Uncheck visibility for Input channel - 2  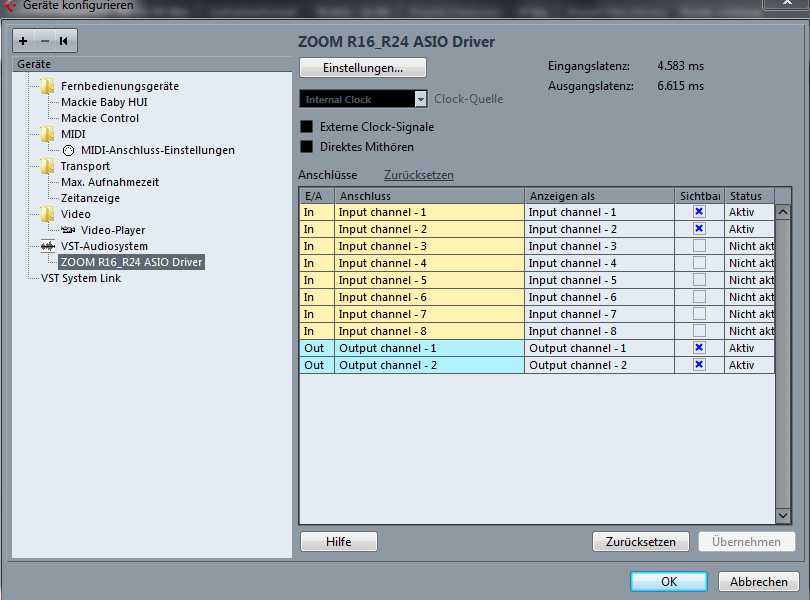point(699,229)
